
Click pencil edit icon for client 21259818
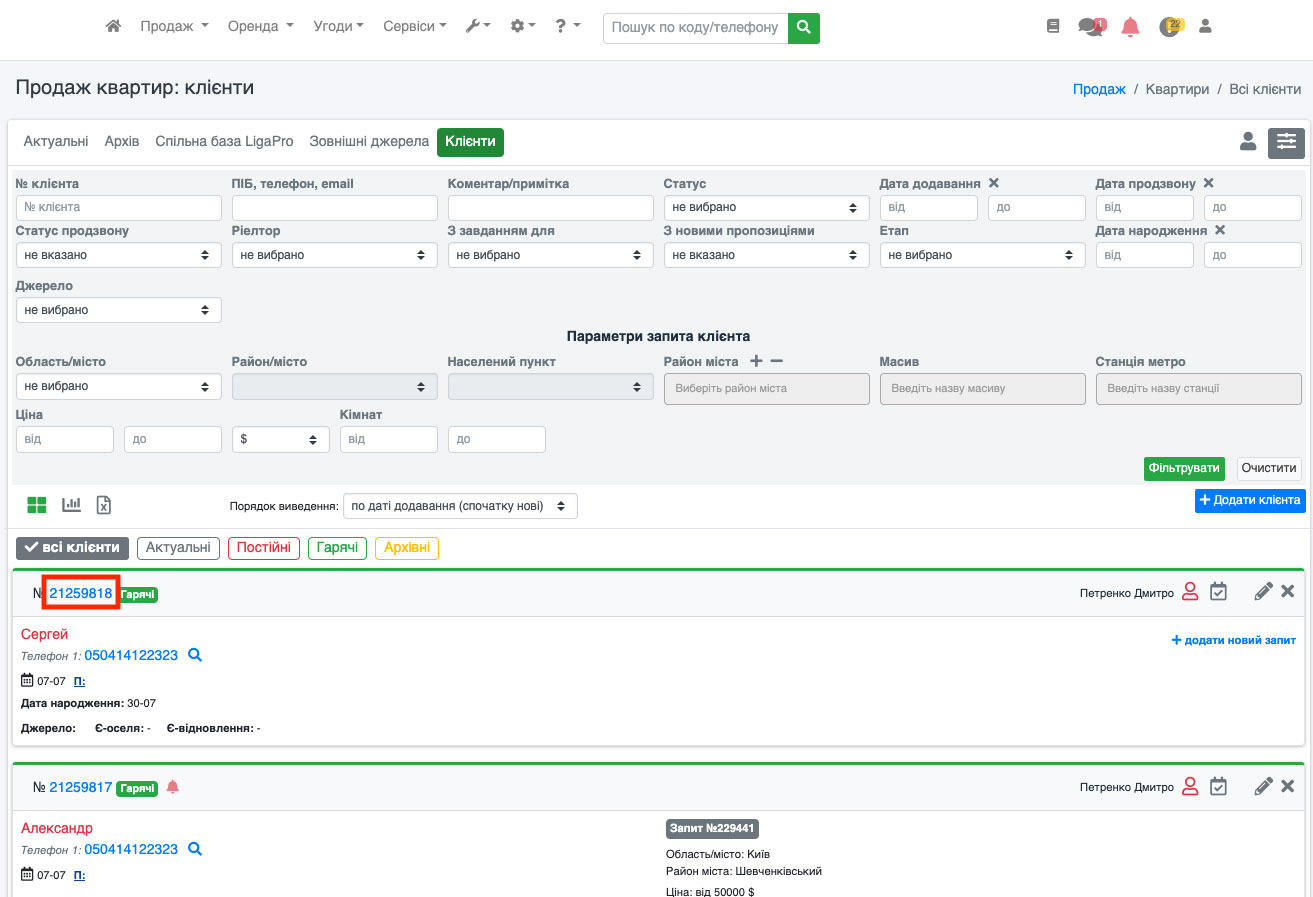click(x=1263, y=592)
